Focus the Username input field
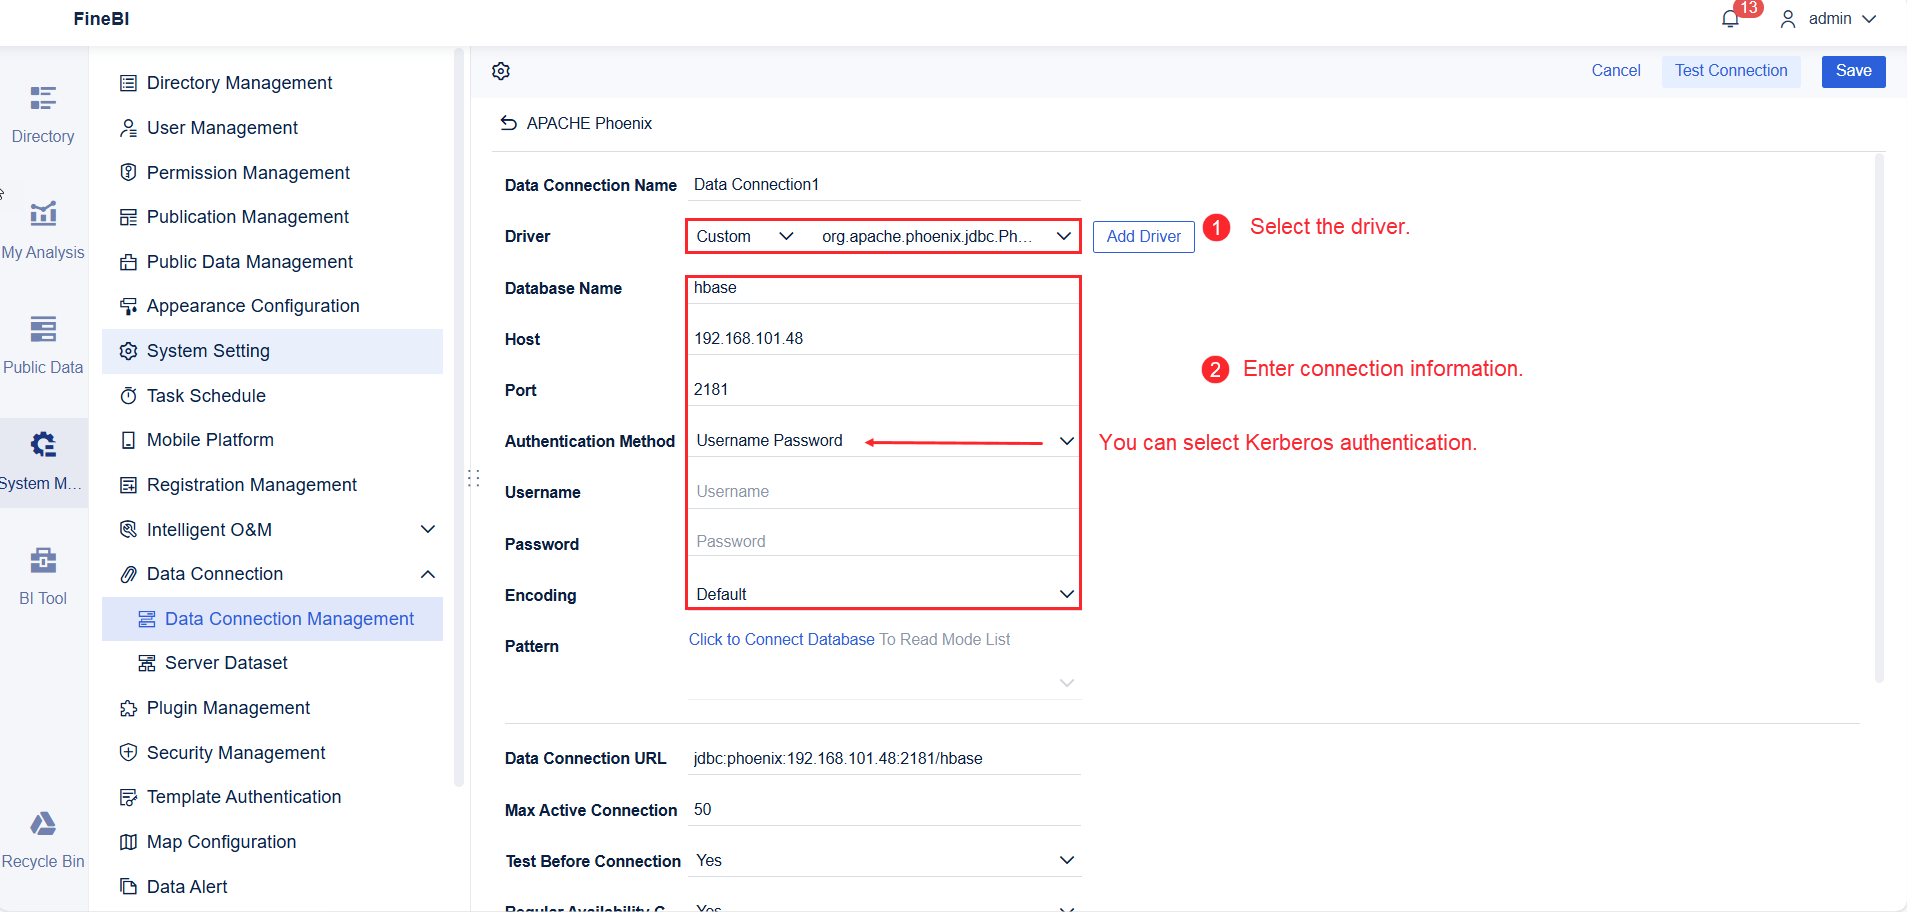The height and width of the screenshot is (912, 1907). [883, 492]
